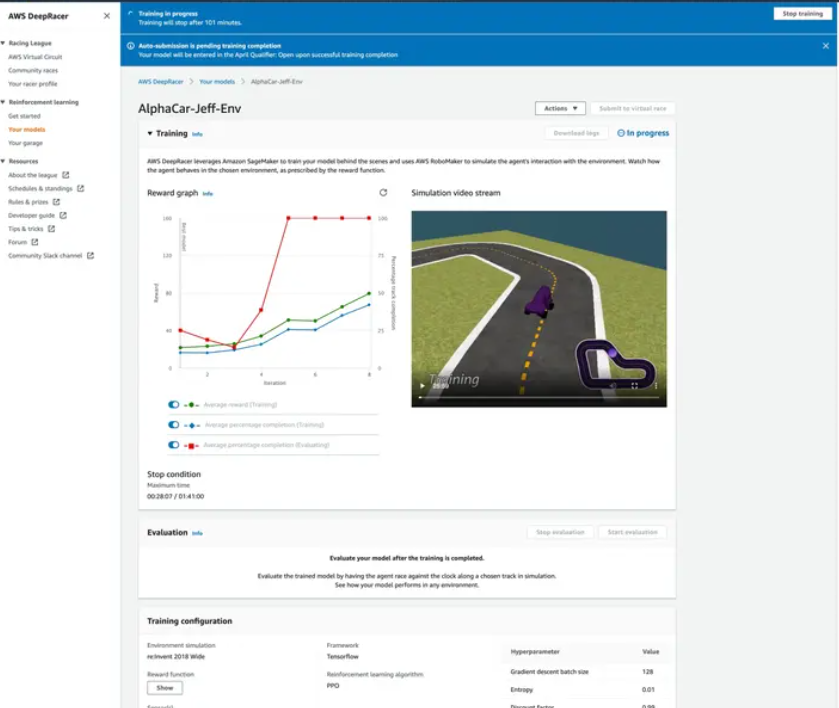Enter fullscreen on simulation video
Screen dimensions: 839x708
(635, 385)
